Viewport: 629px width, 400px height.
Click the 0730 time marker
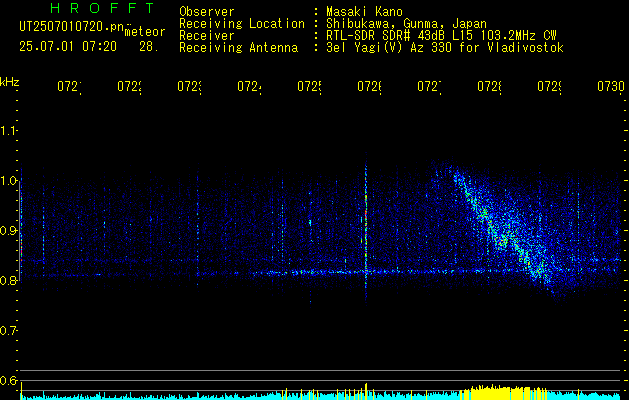[x=611, y=86]
